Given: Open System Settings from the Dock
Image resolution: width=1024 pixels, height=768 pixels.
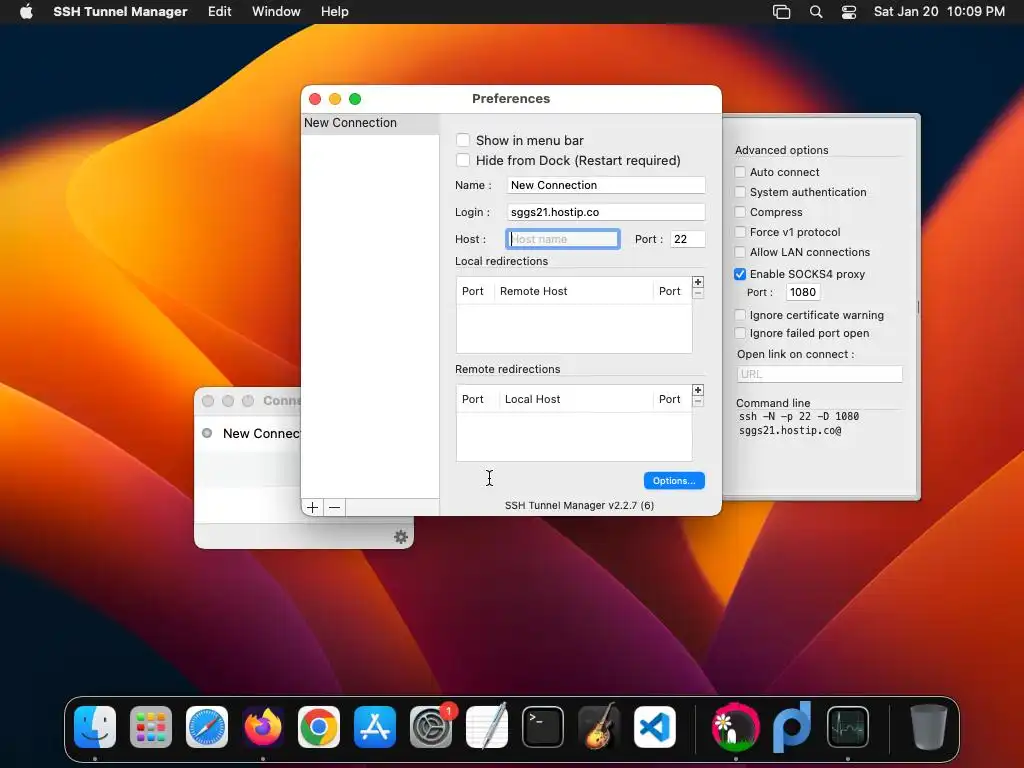Looking at the screenshot, I should tap(431, 727).
